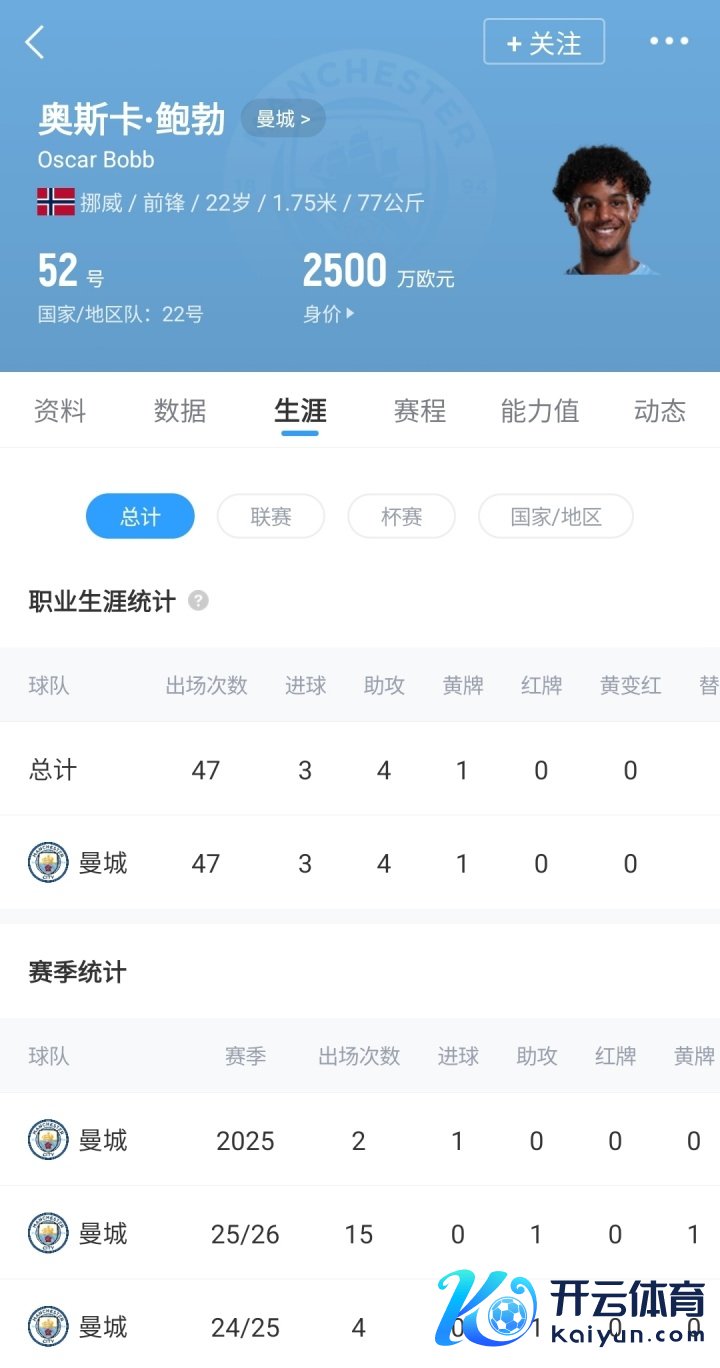720x1368 pixels.
Task: Tap the club crest in the 2025 season row
Action: [x=48, y=1140]
